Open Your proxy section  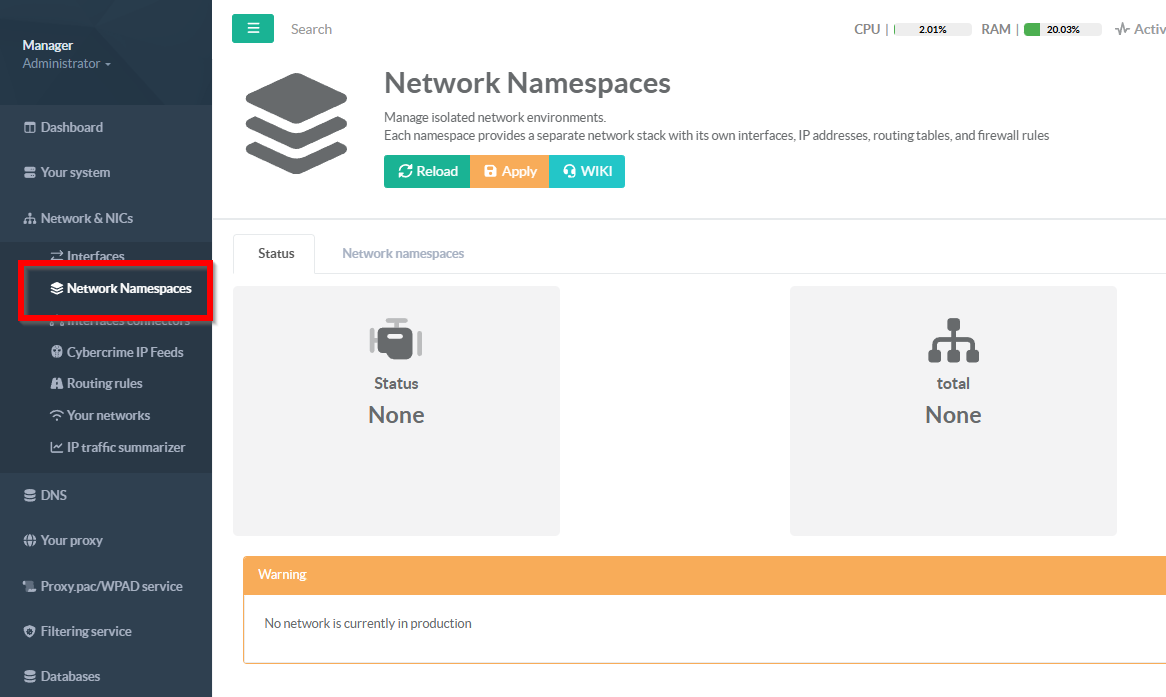[x=71, y=540]
